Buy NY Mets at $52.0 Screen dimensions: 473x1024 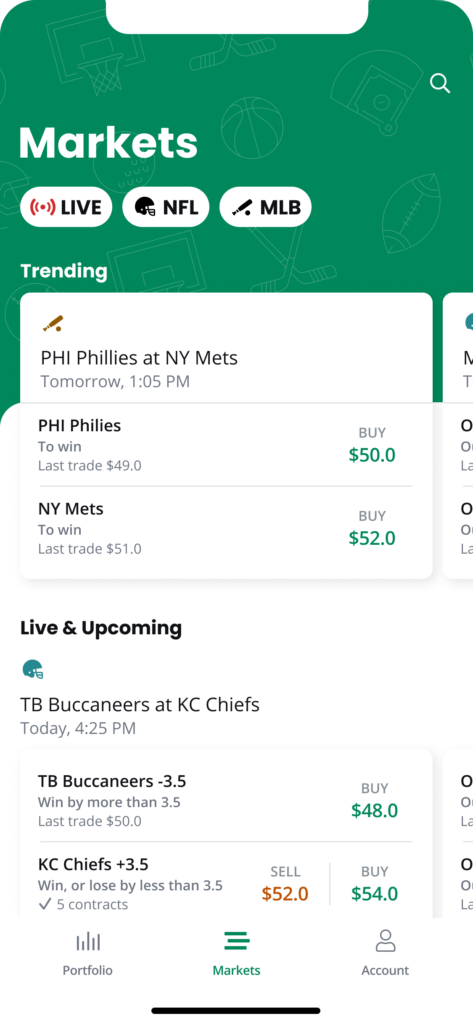point(372,528)
